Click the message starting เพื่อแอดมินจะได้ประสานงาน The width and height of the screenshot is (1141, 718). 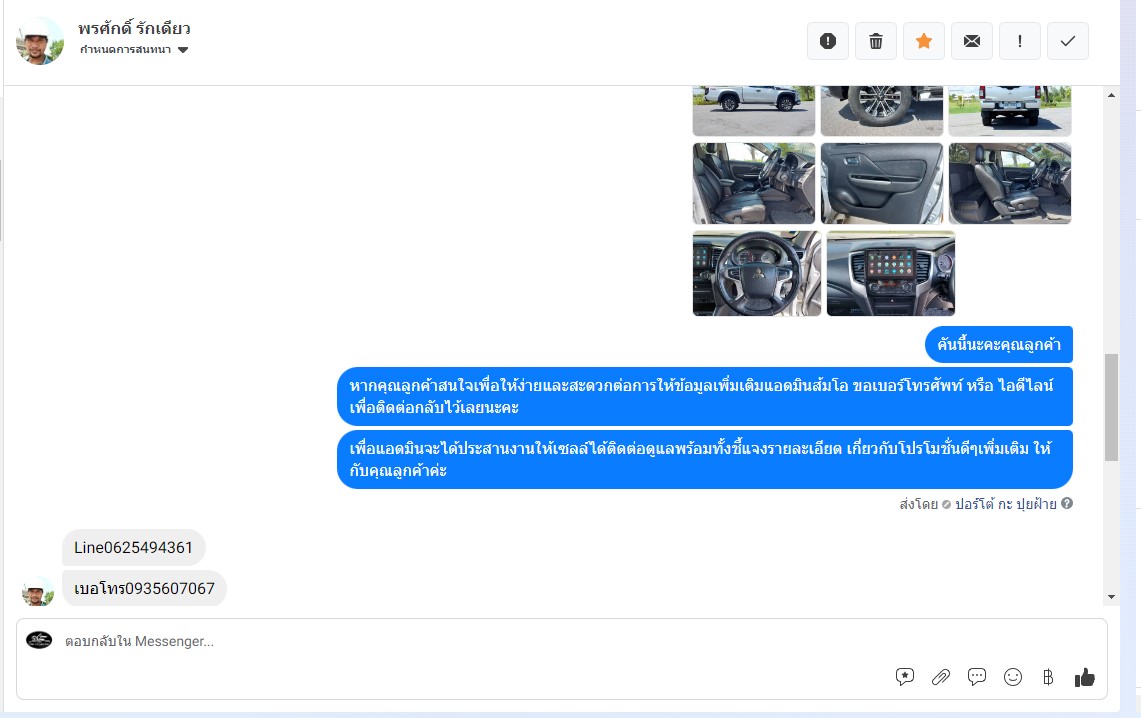pos(705,460)
